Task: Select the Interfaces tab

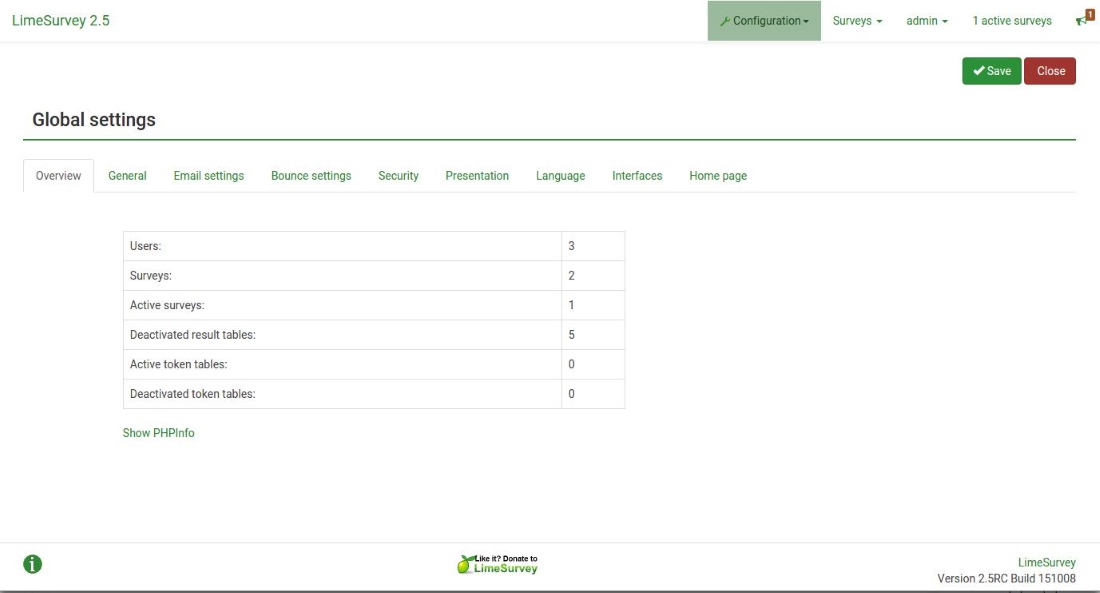Action: click(x=637, y=176)
